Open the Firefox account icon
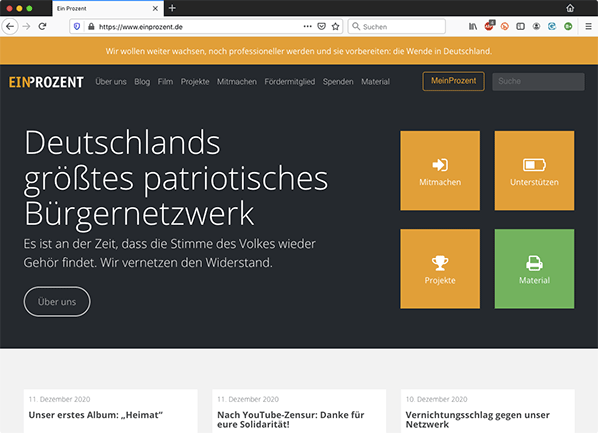This screenshot has height=433, width=598. pos(536,26)
